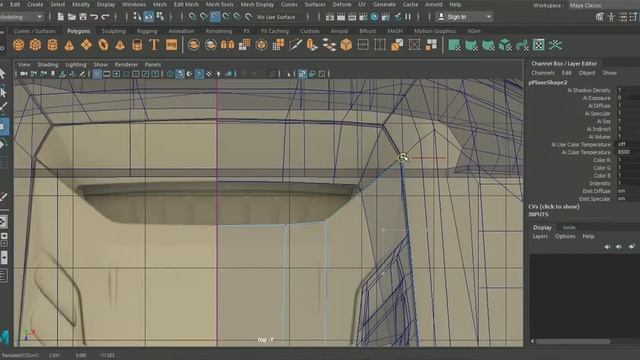Click the Undo arrow icon
Viewport: 640px width, 360px height.
[94, 17]
